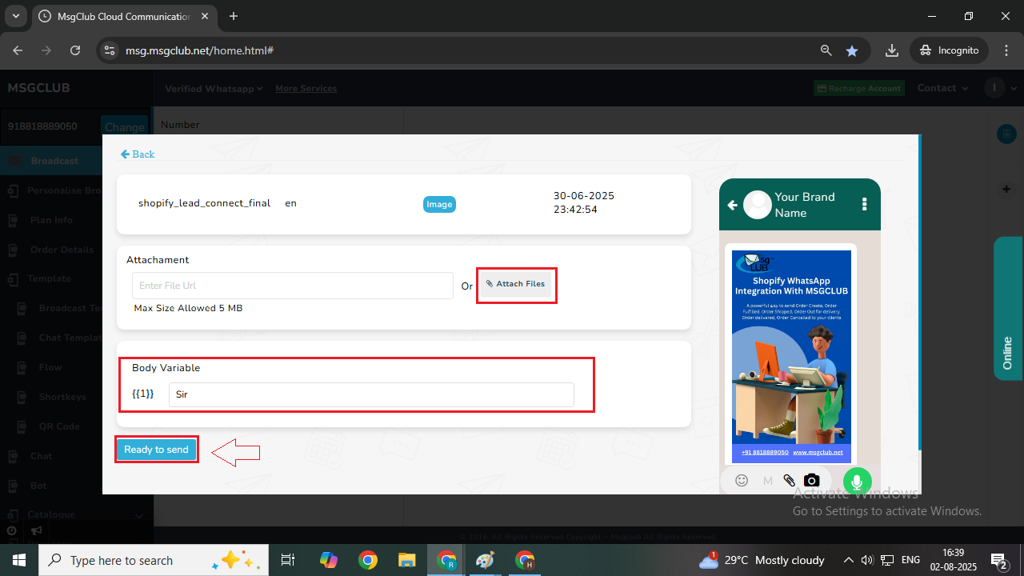Viewport: 1024px width, 576px height.
Task: Open Task View on the taskbar
Action: (x=287, y=560)
